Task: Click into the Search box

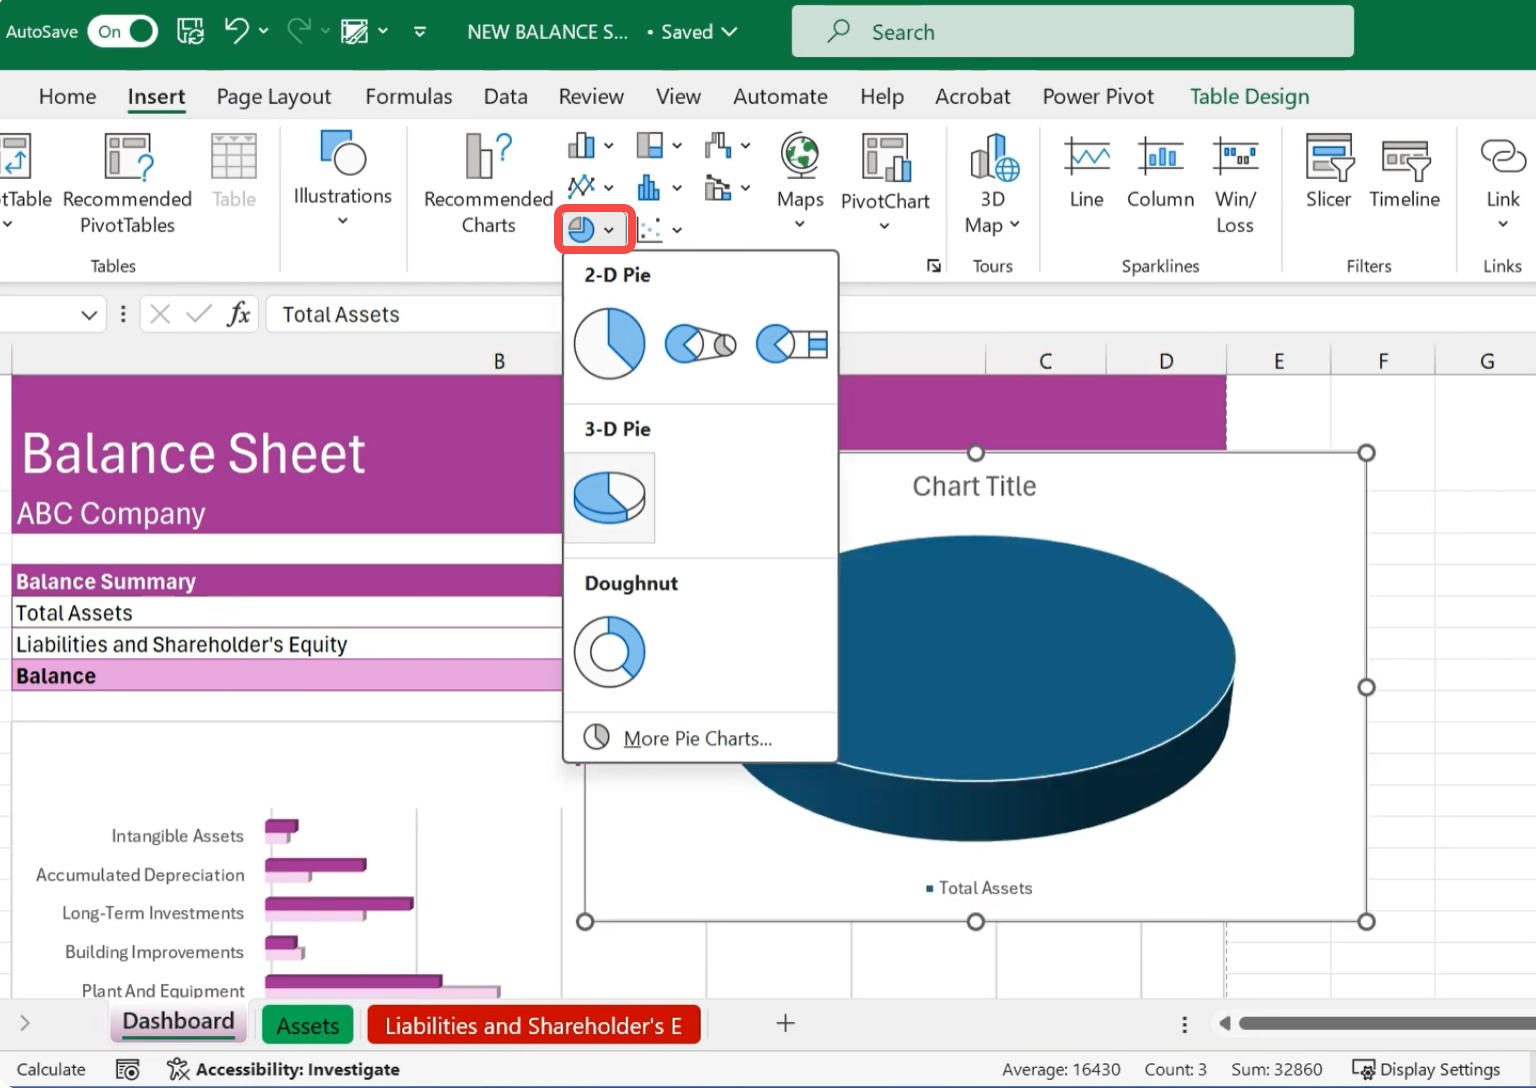Action: [1072, 32]
